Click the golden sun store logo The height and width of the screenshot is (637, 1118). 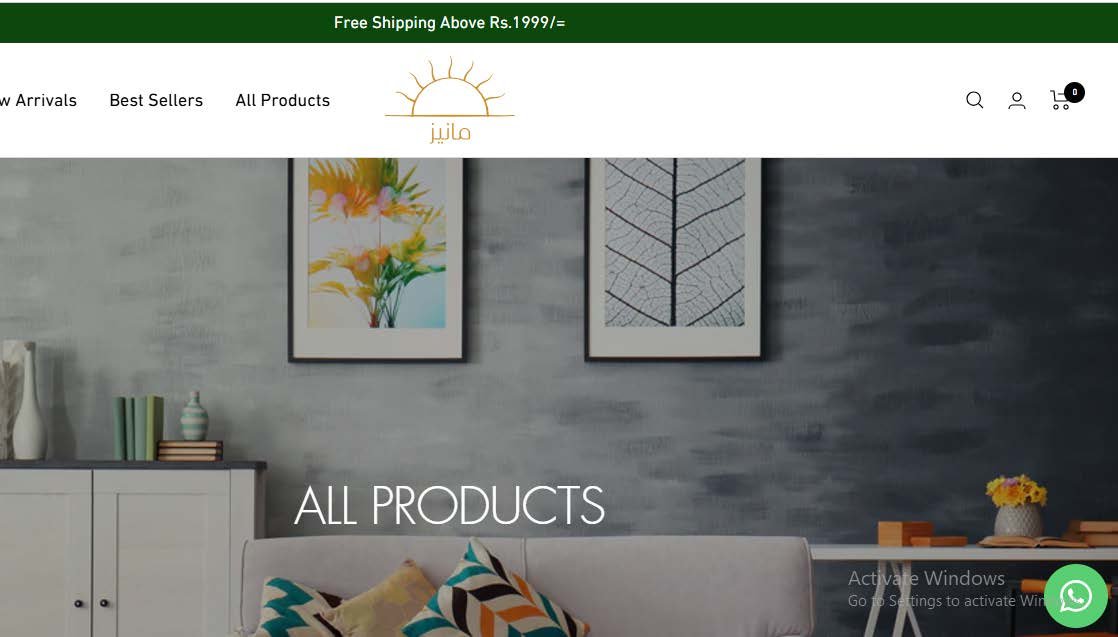point(449,87)
